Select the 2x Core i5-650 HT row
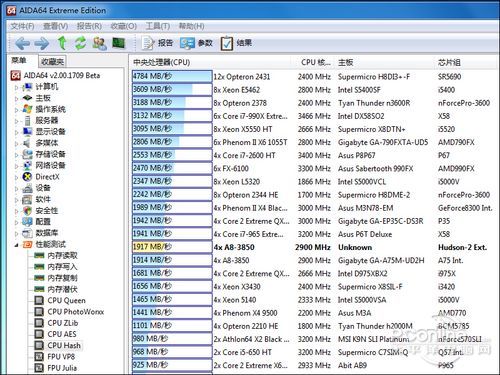This screenshot has height=375, width=500. (313, 352)
